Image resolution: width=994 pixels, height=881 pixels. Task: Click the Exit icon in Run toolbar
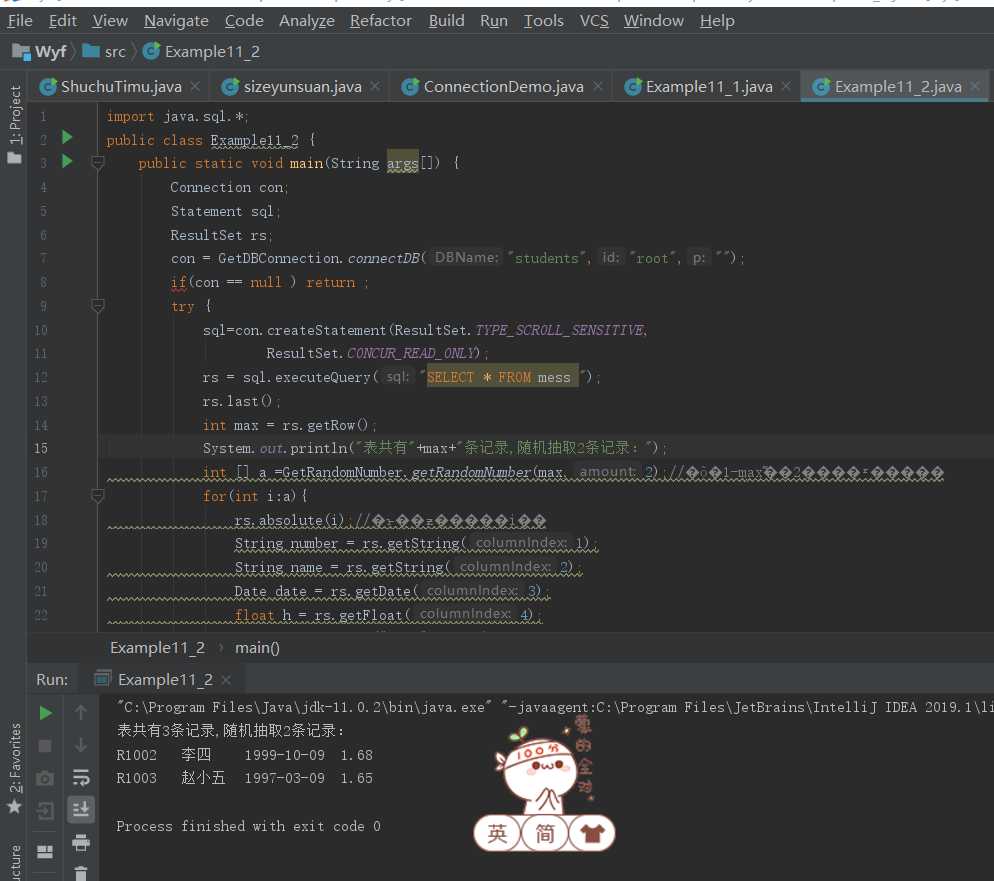click(45, 811)
